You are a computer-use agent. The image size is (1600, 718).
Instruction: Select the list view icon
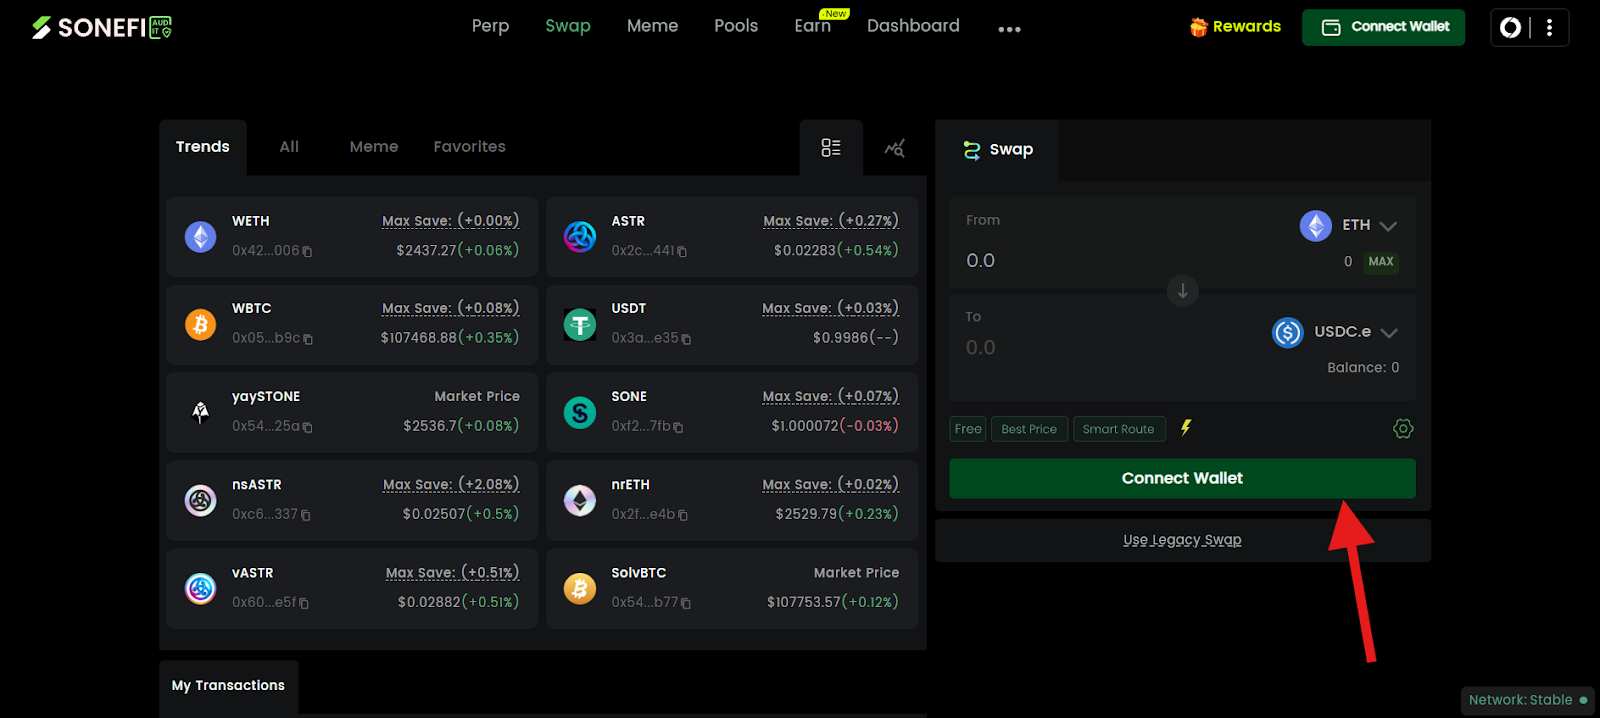831,148
